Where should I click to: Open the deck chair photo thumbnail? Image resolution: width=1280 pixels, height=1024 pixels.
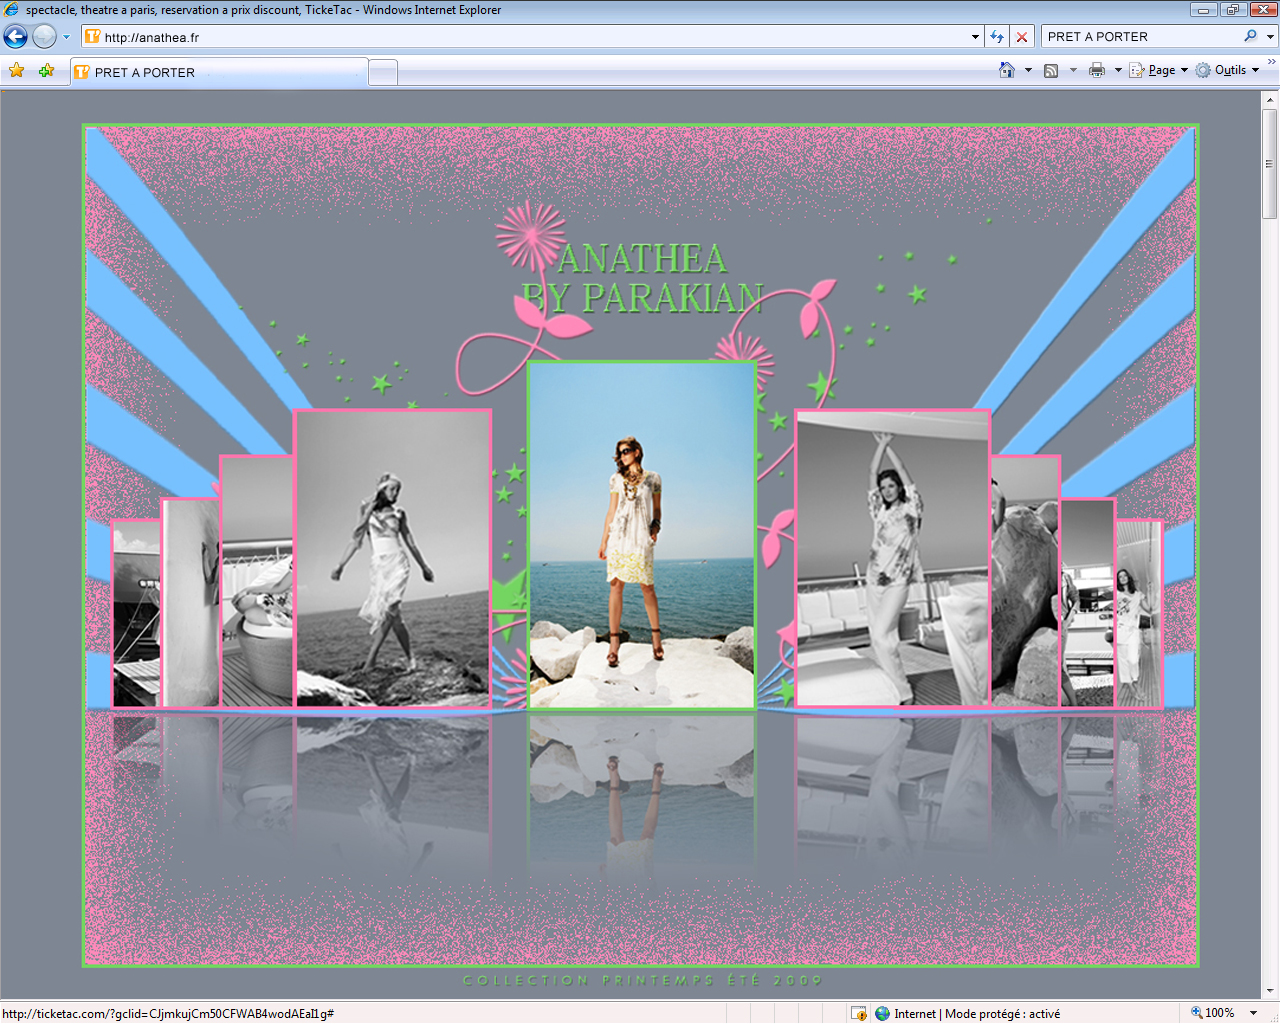point(257,581)
